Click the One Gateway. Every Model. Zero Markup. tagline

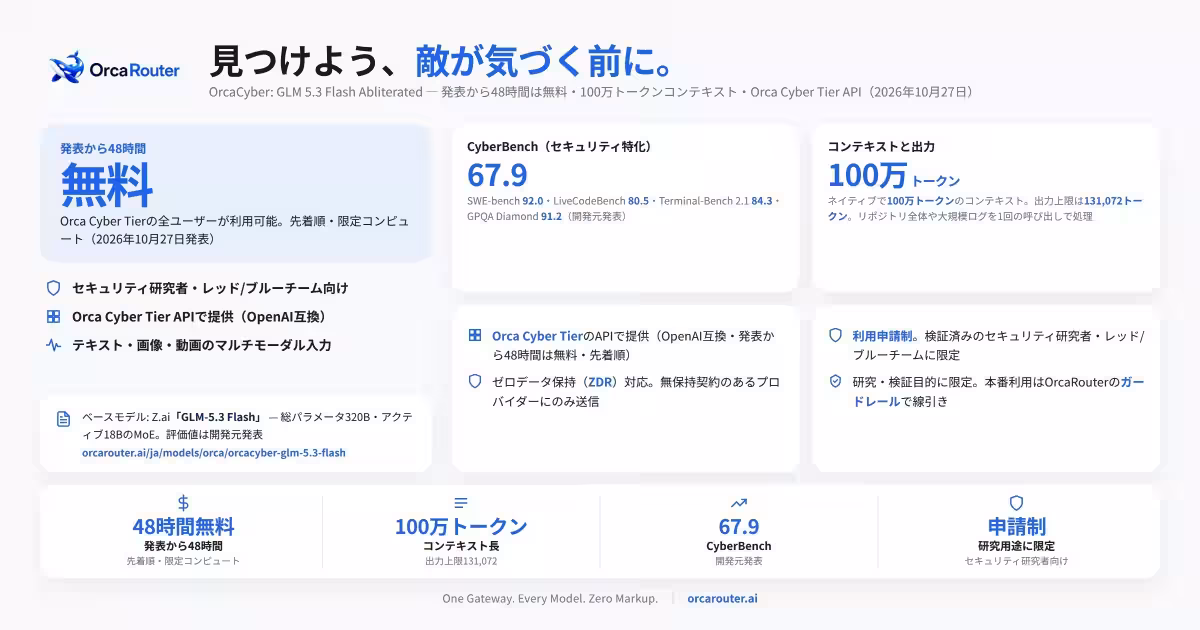(x=550, y=598)
